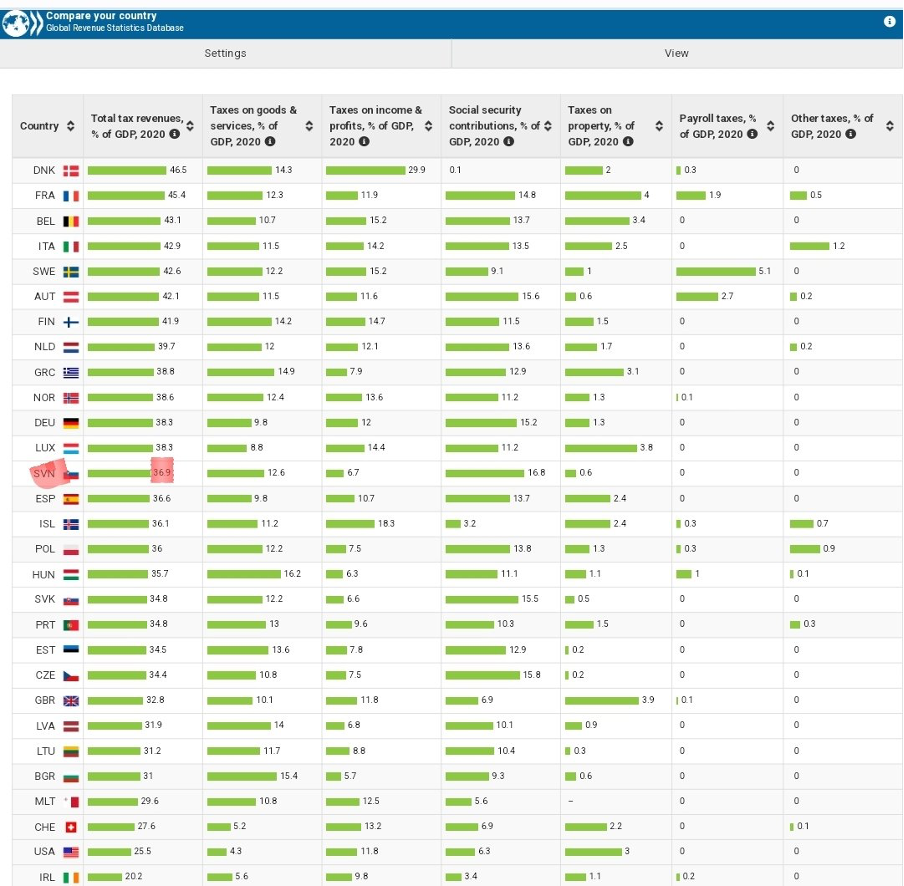Click the Portugal flag icon
Screen dimensions: 904x886
71,625
